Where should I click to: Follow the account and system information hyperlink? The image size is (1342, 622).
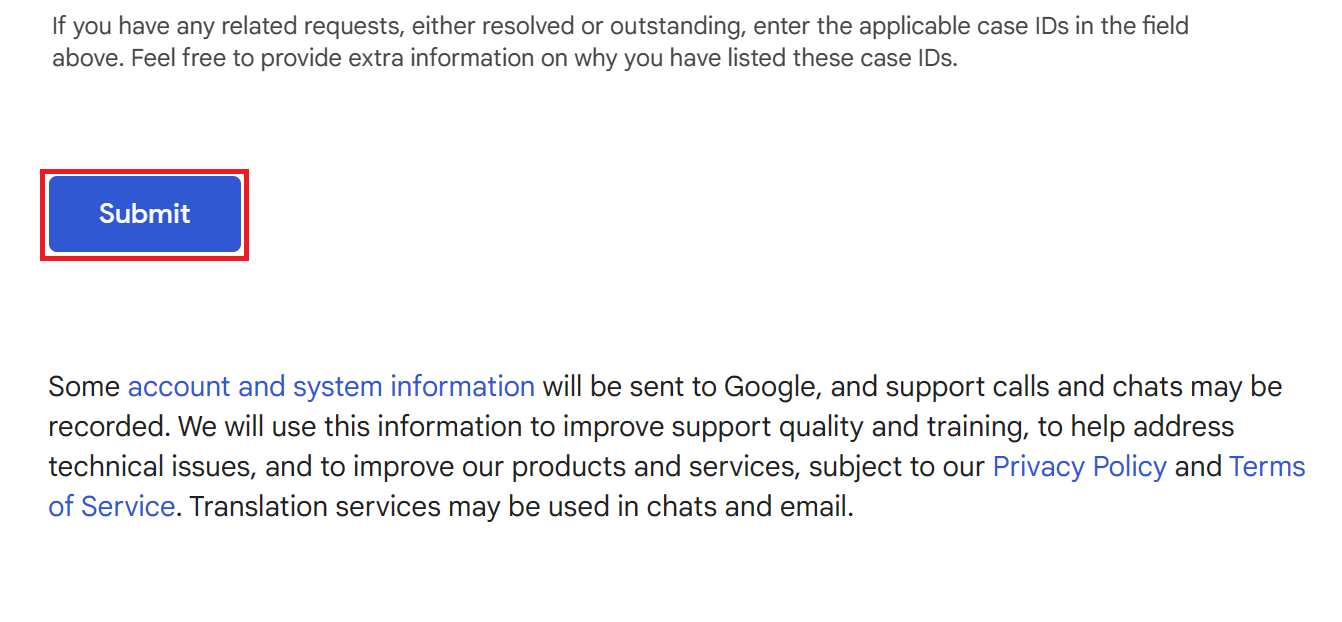(x=330, y=386)
